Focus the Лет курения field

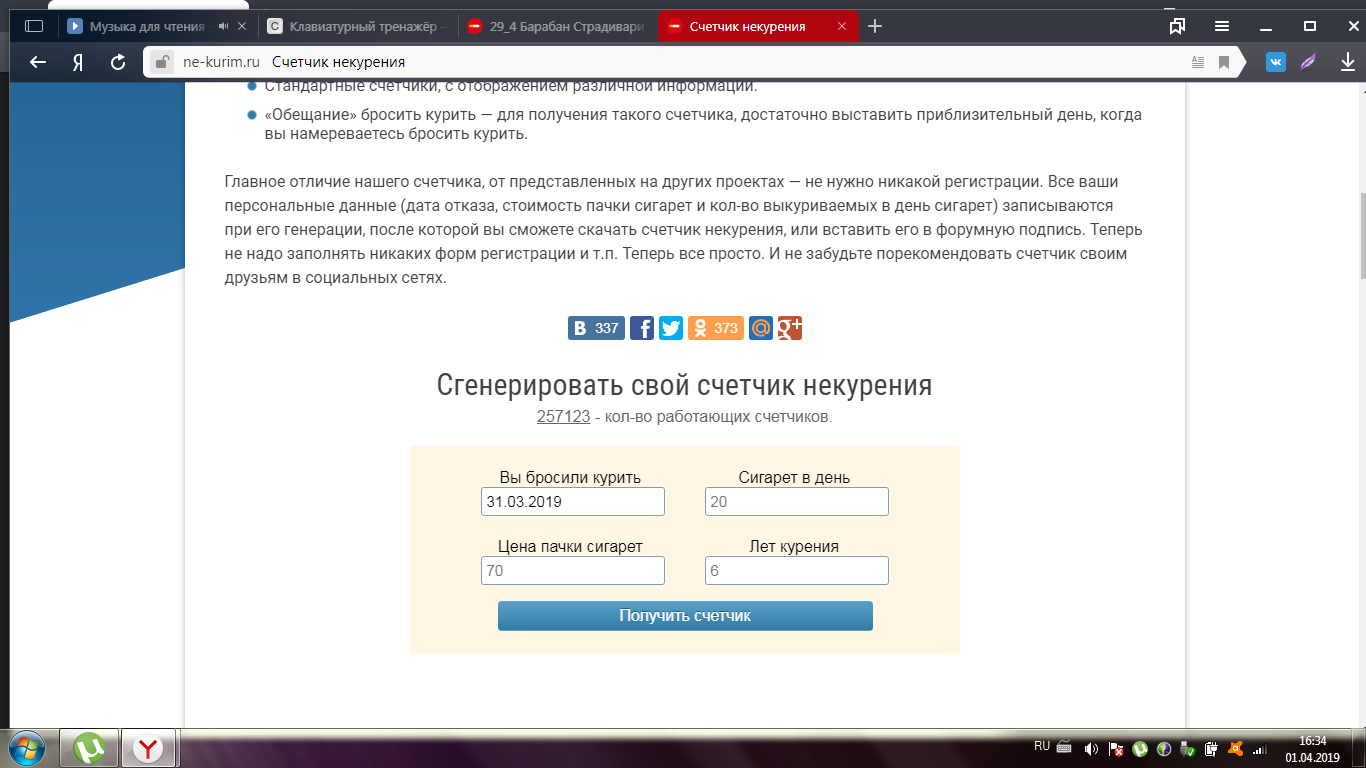coord(797,571)
